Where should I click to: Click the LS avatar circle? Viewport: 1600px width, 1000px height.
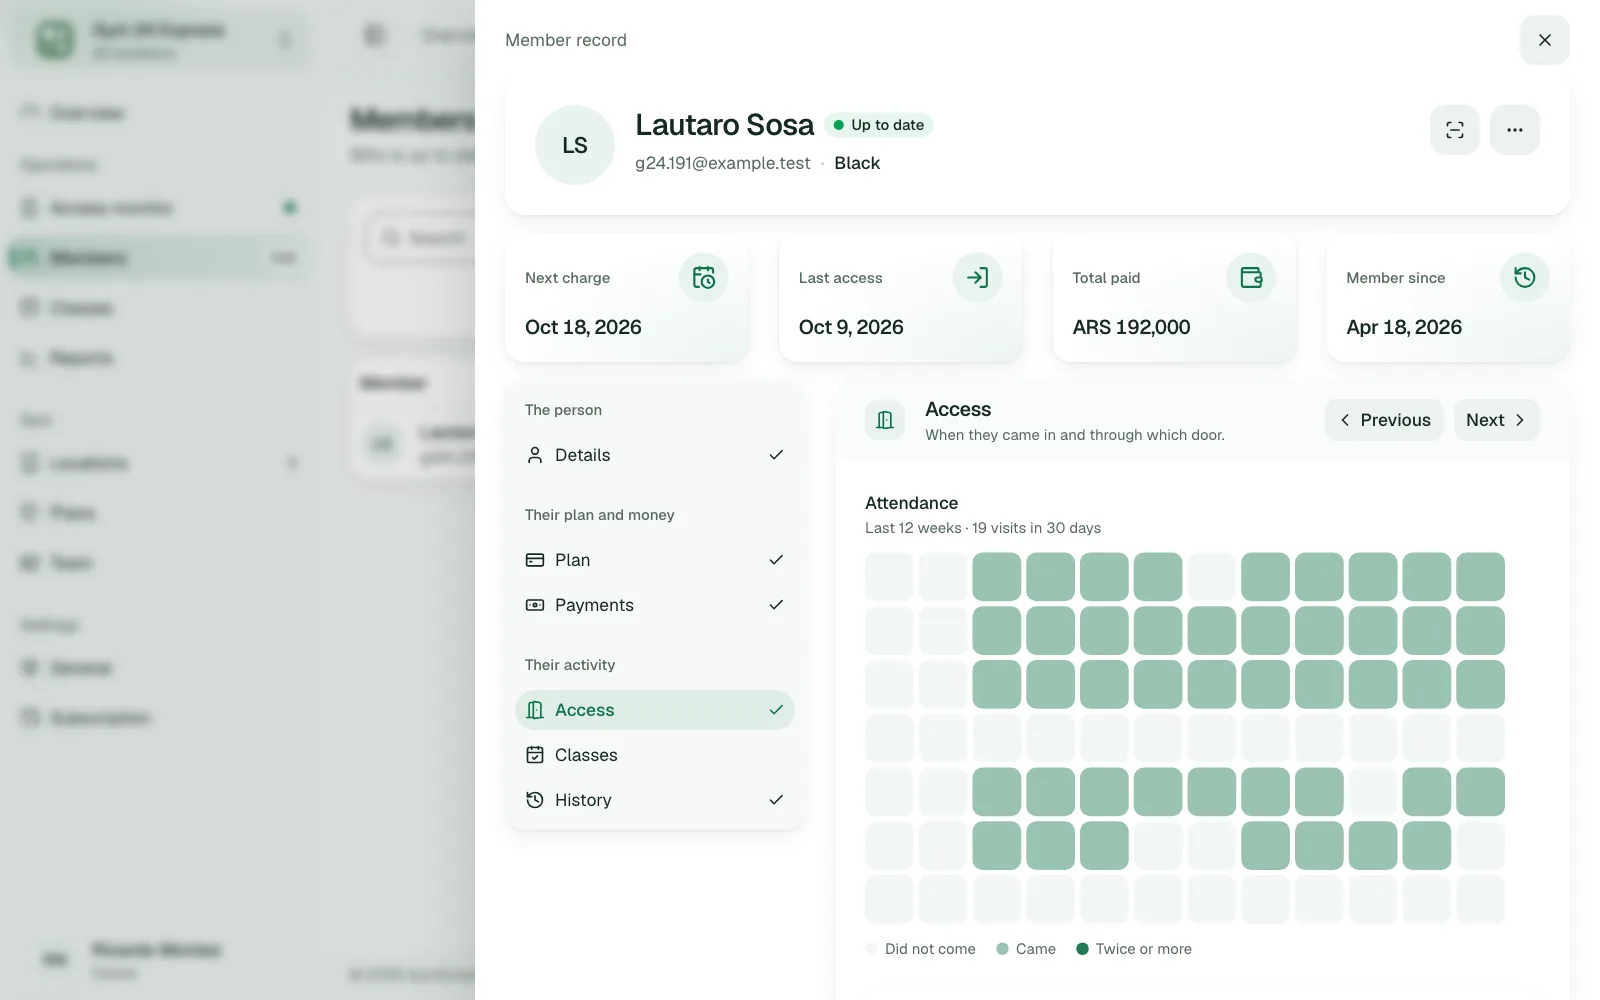(575, 145)
